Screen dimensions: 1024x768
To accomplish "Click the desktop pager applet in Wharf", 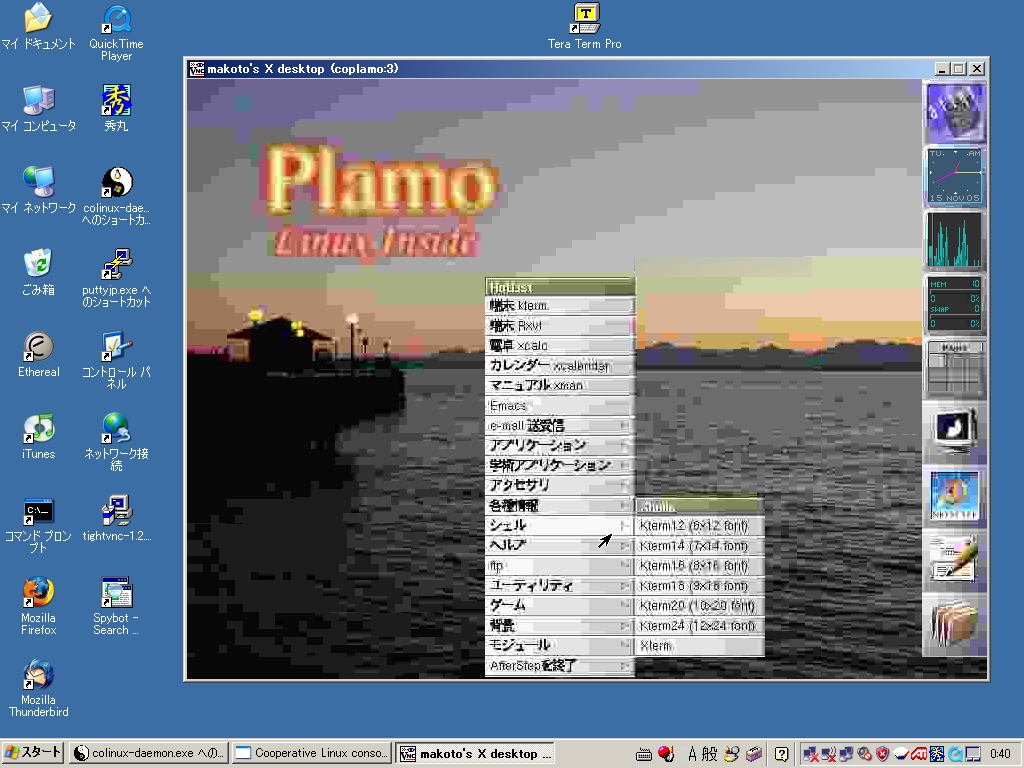I will (x=955, y=368).
